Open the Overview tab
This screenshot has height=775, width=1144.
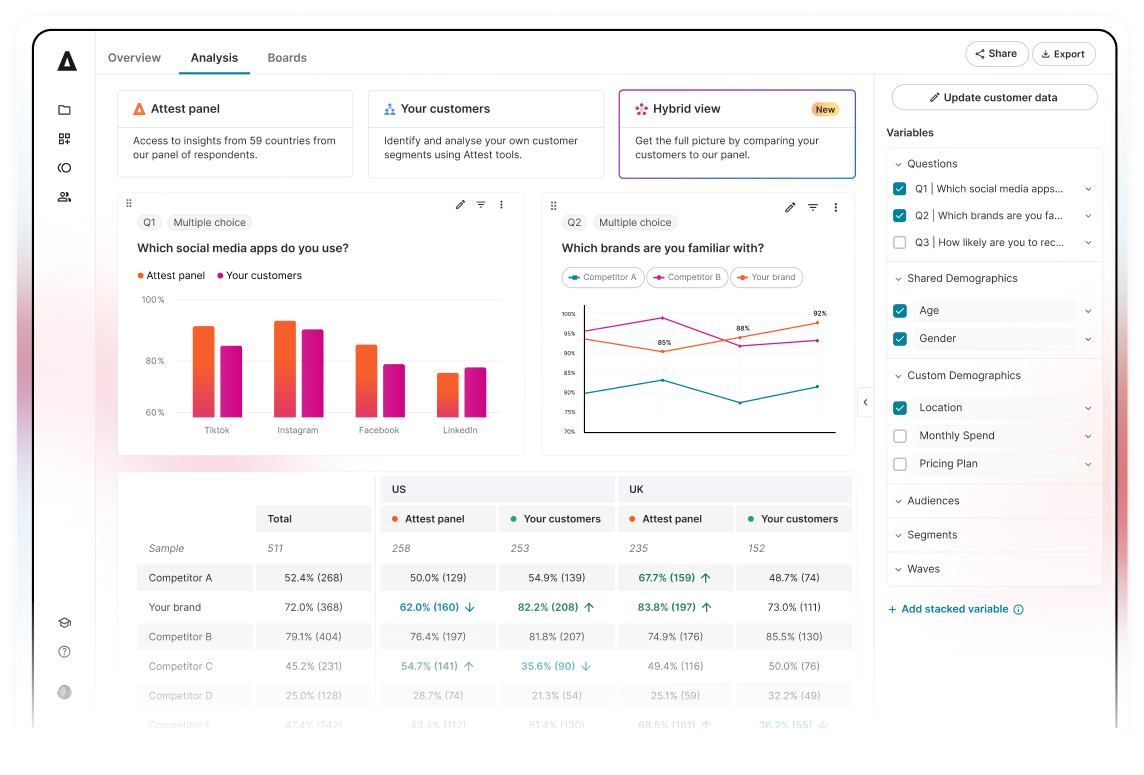[134, 57]
